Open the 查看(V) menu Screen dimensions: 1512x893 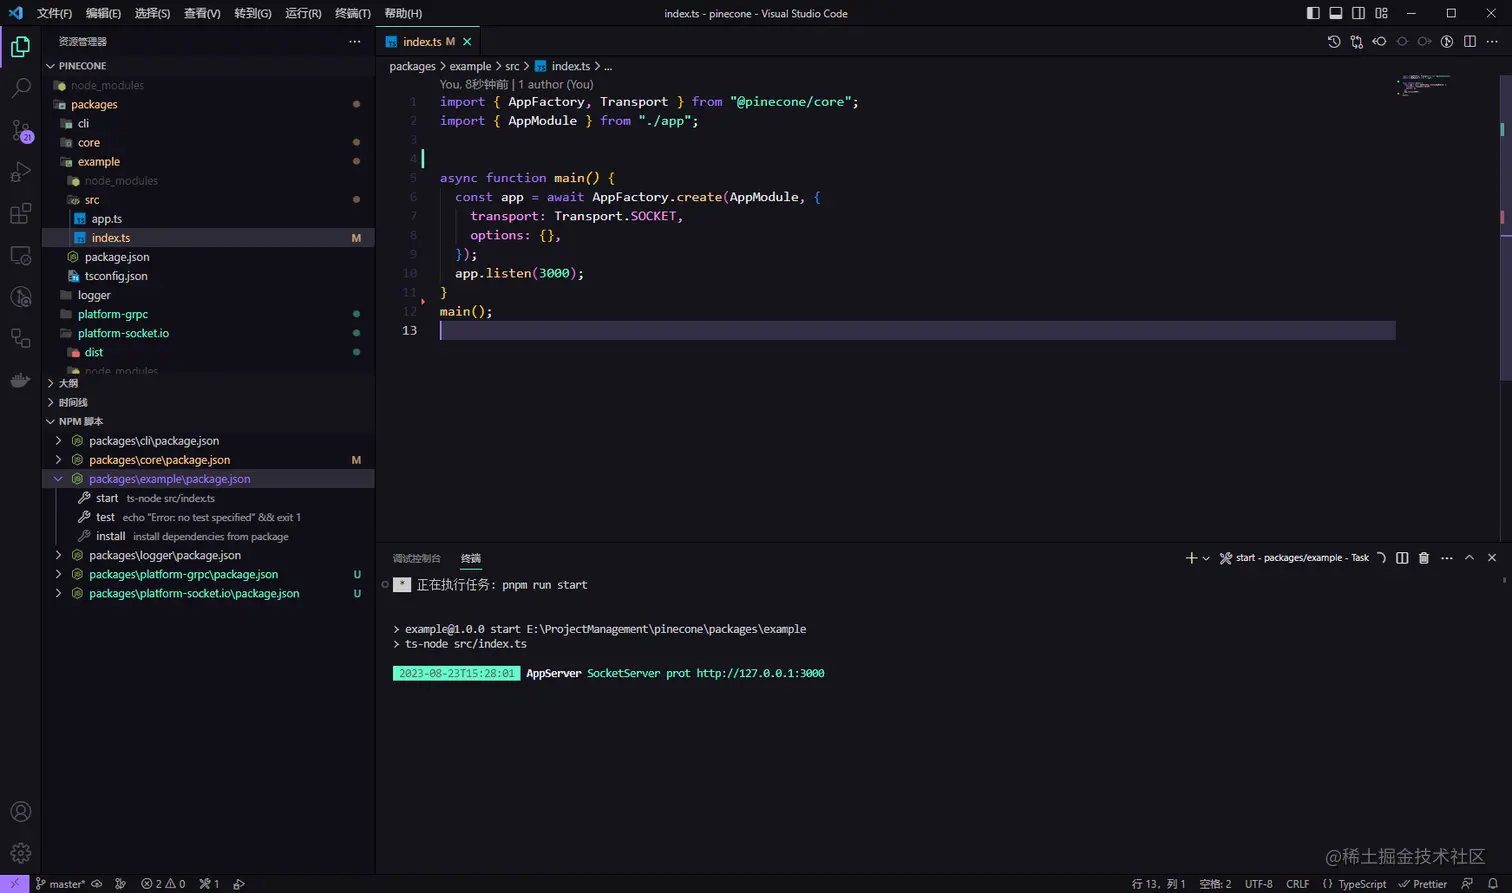click(202, 13)
